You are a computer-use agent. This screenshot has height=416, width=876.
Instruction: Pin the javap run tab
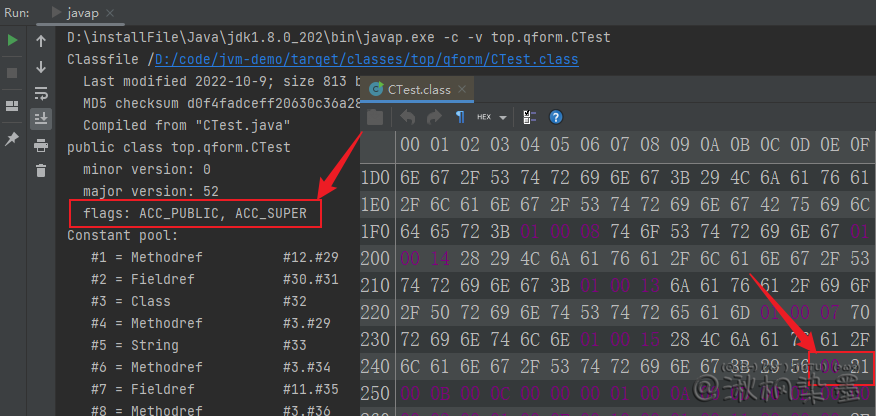12,139
